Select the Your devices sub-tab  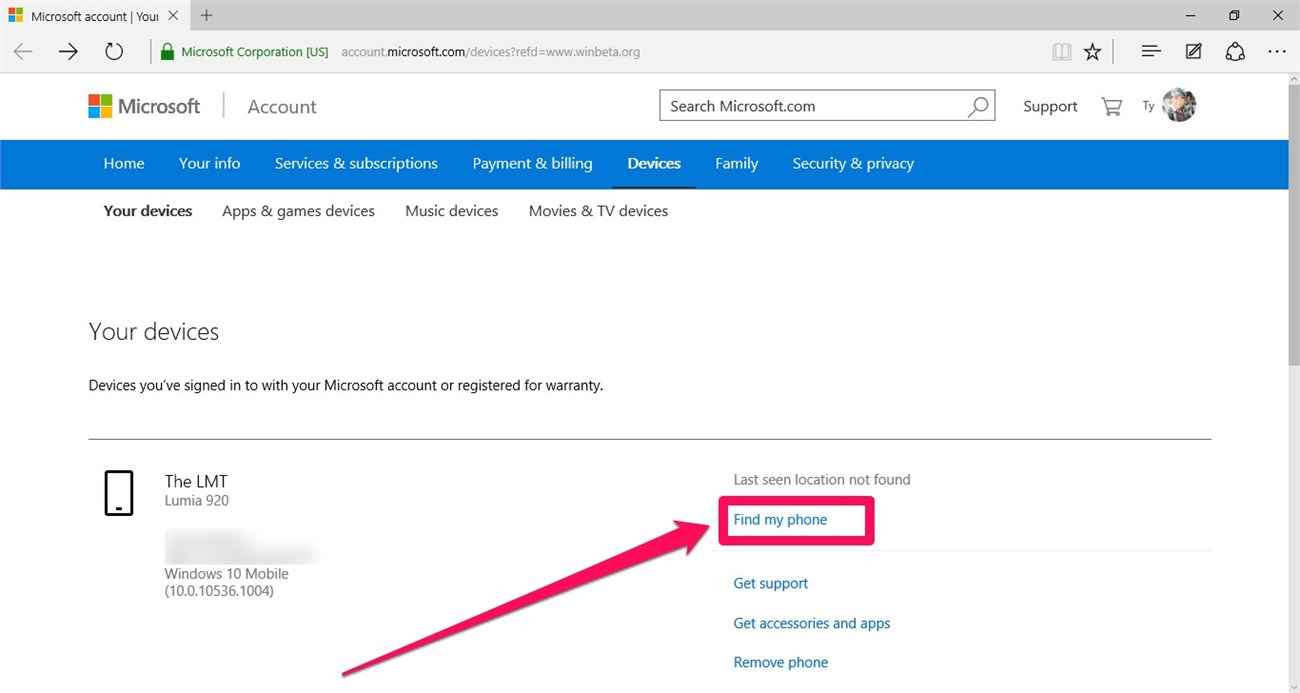(x=148, y=211)
